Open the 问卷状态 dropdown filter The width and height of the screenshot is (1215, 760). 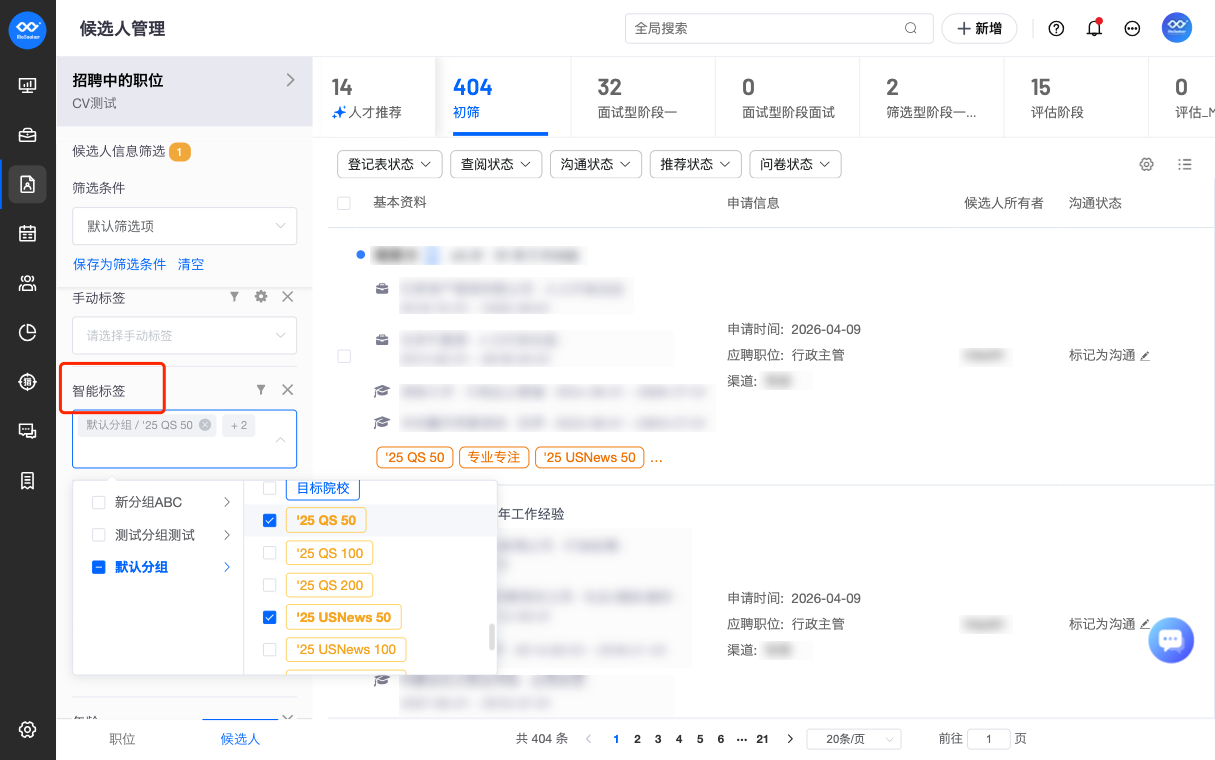(x=796, y=164)
